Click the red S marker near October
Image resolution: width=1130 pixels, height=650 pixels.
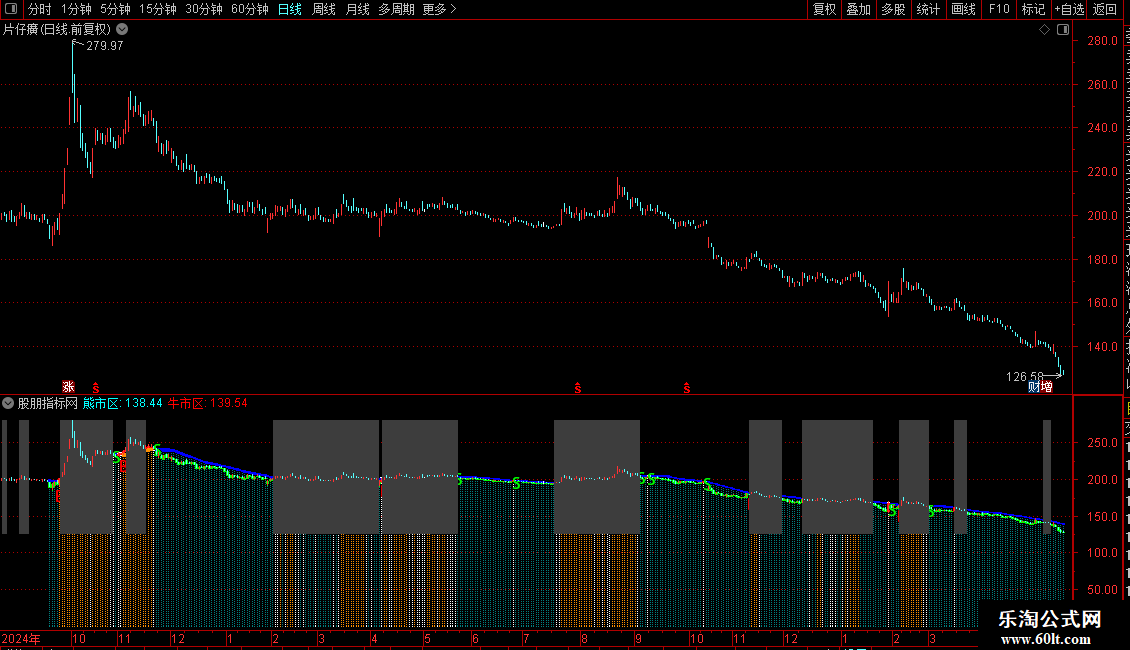pos(96,388)
